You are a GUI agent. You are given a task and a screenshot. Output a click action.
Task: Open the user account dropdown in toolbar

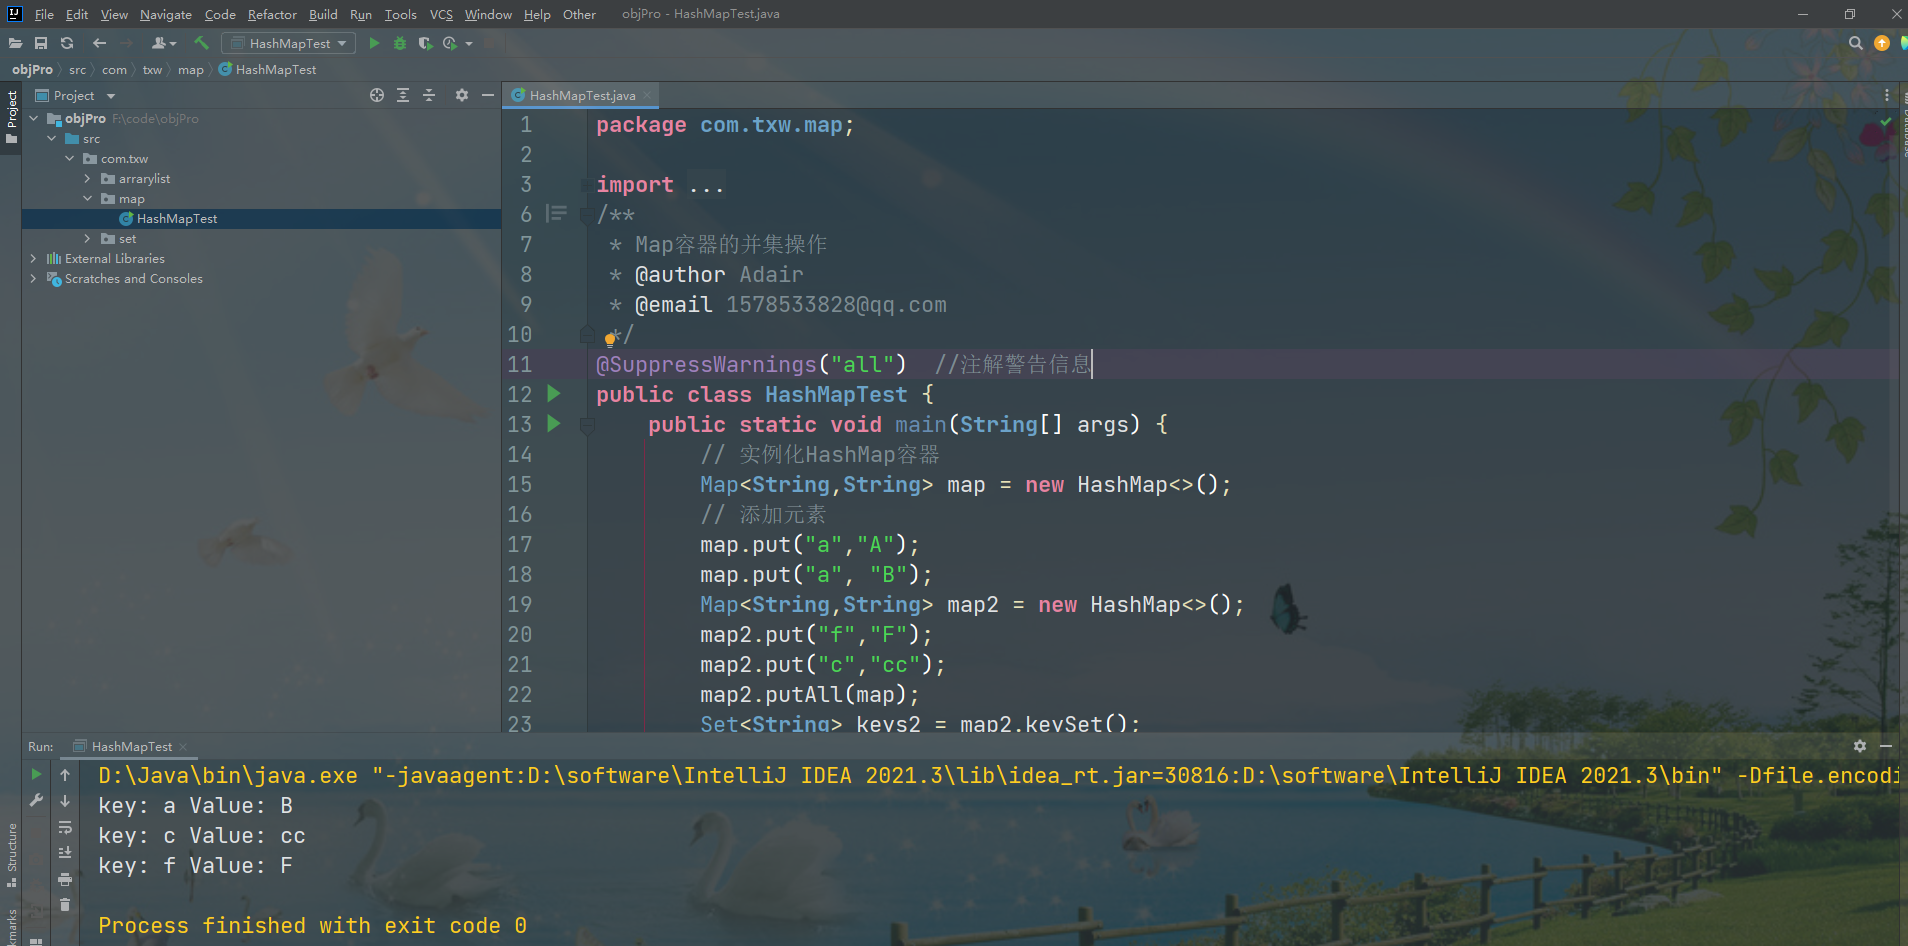coord(163,43)
